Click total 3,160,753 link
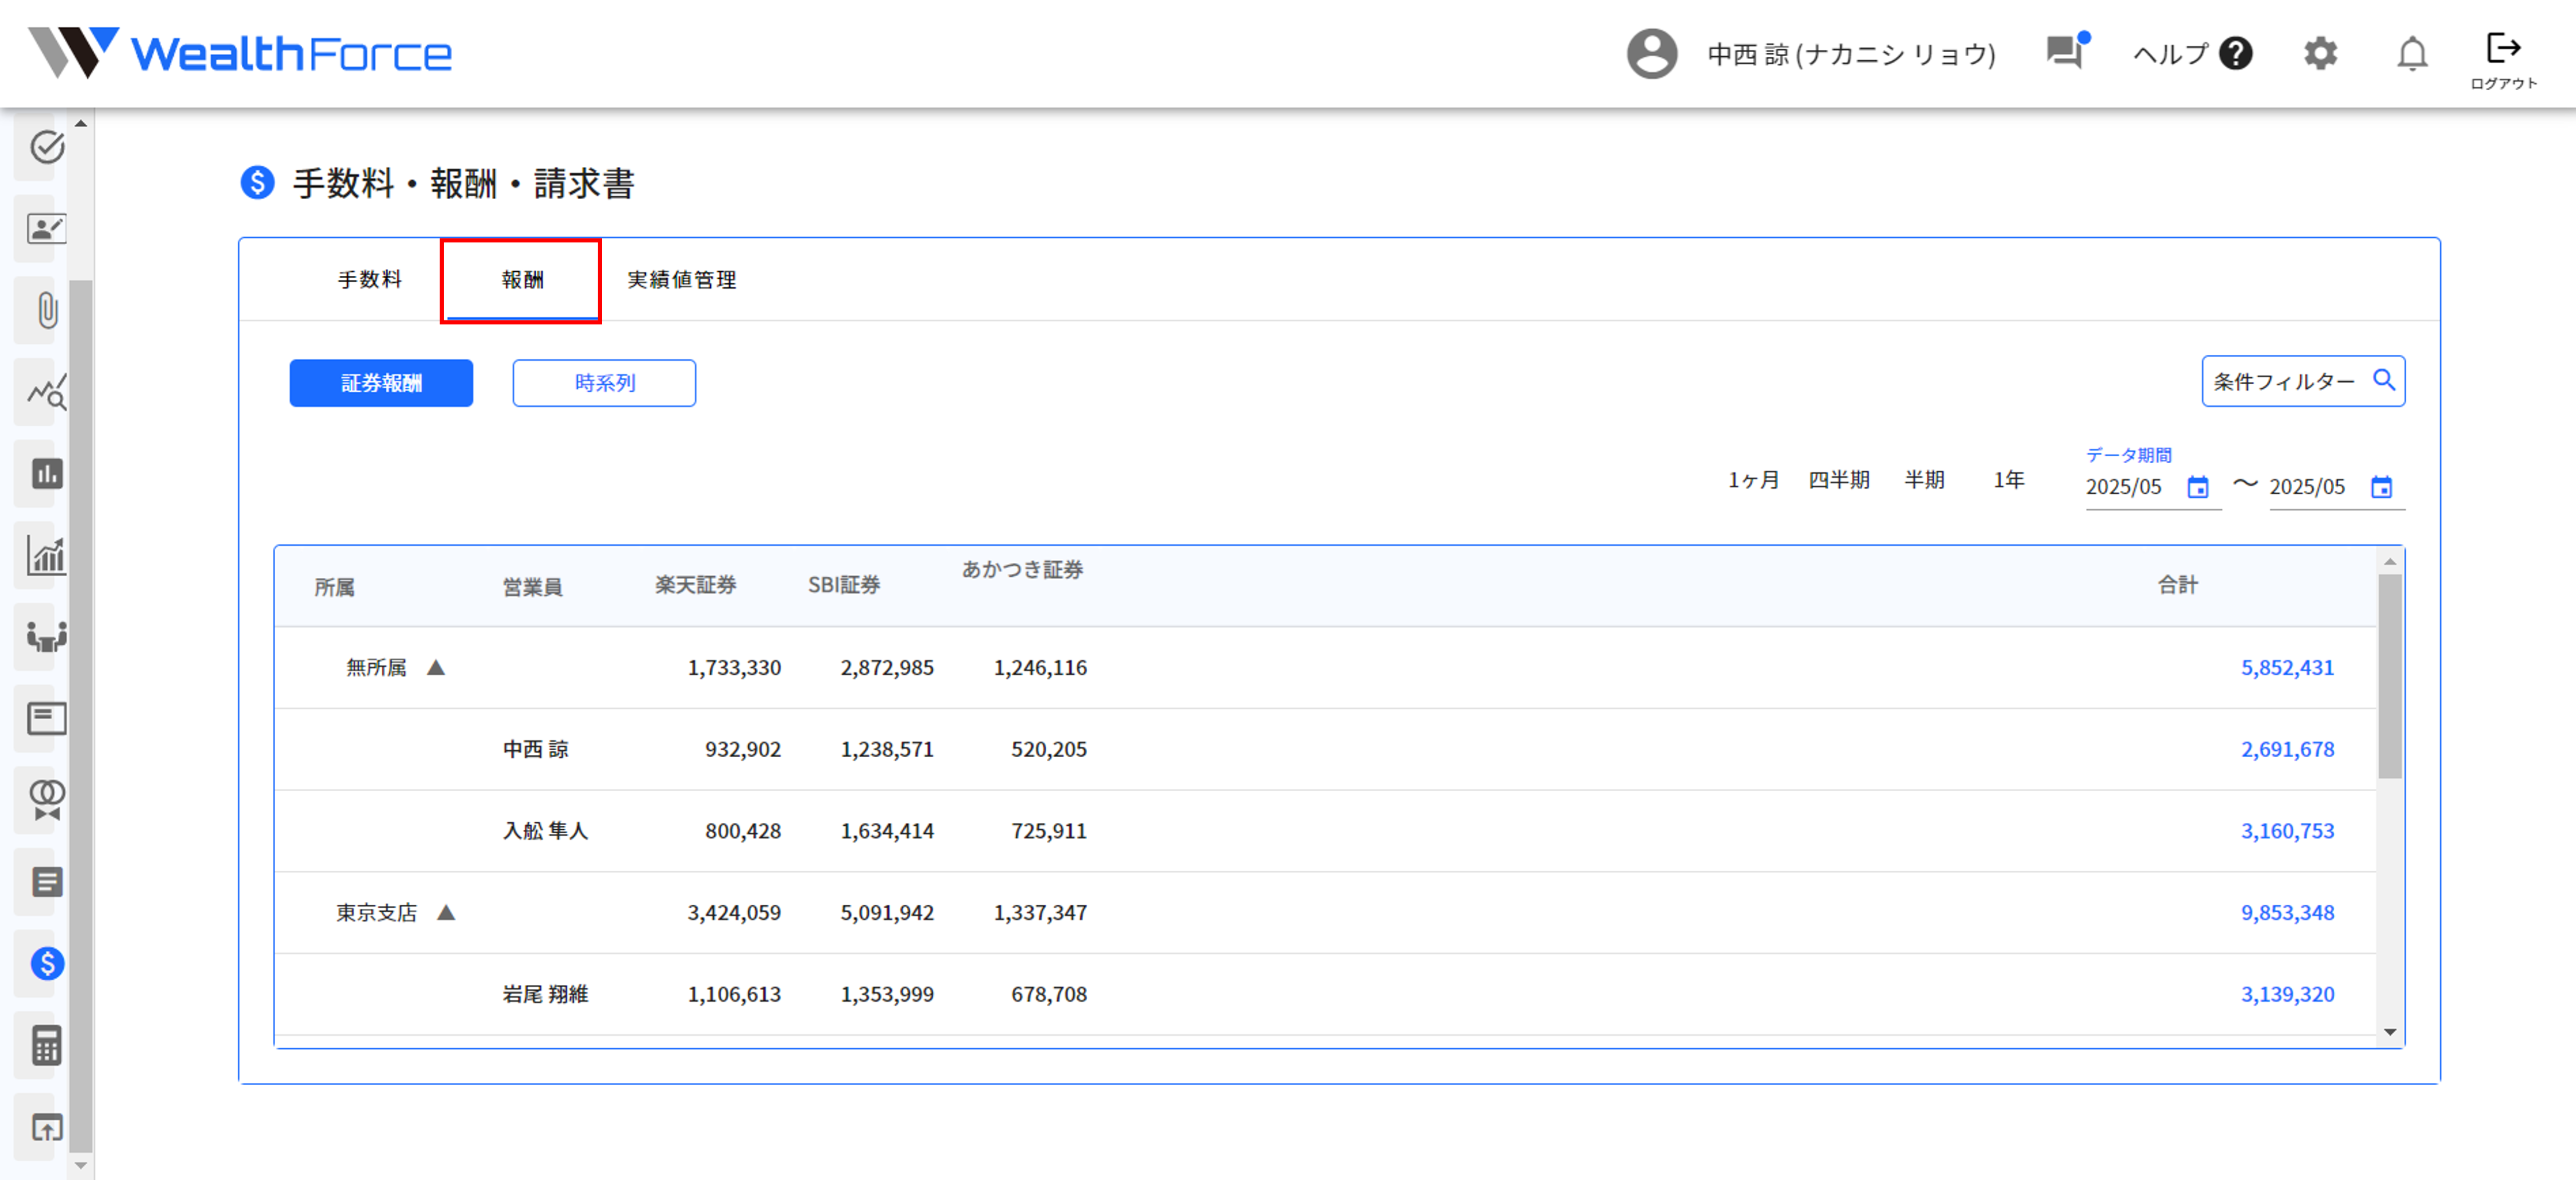 [x=2287, y=831]
